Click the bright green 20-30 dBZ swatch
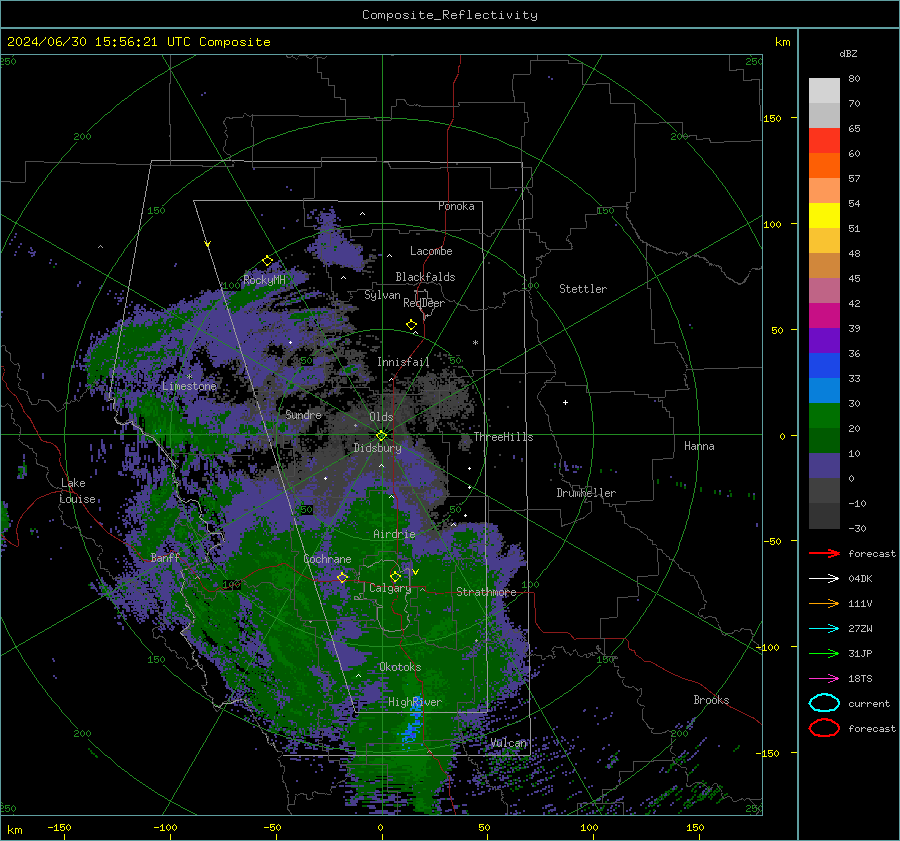This screenshot has width=900, height=841. click(824, 416)
